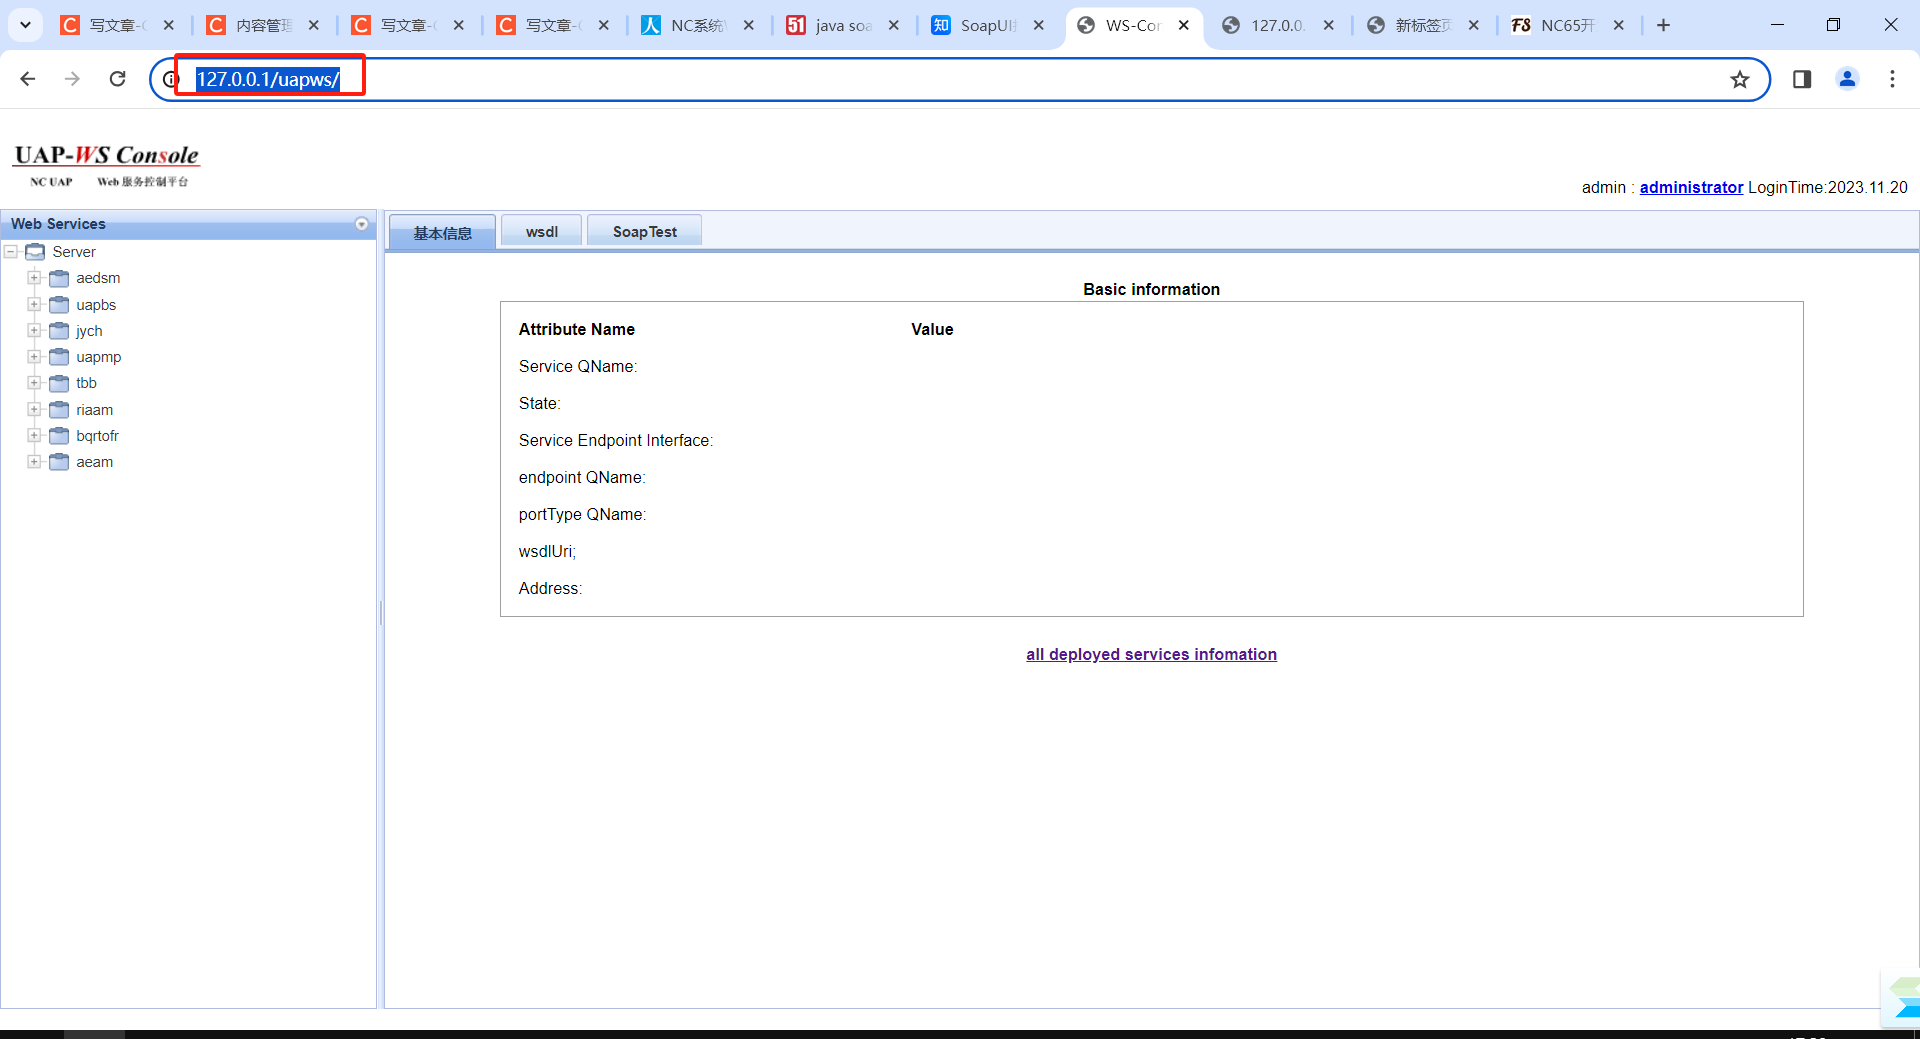The height and width of the screenshot is (1039, 1920).
Task: Click the Basic information heading
Action: point(1151,289)
